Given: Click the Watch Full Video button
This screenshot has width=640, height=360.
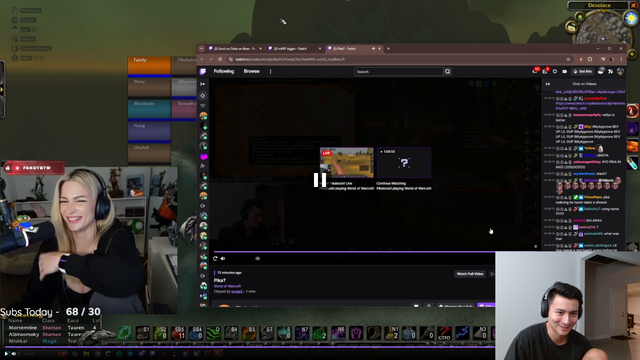Looking at the screenshot, I should 470,274.
